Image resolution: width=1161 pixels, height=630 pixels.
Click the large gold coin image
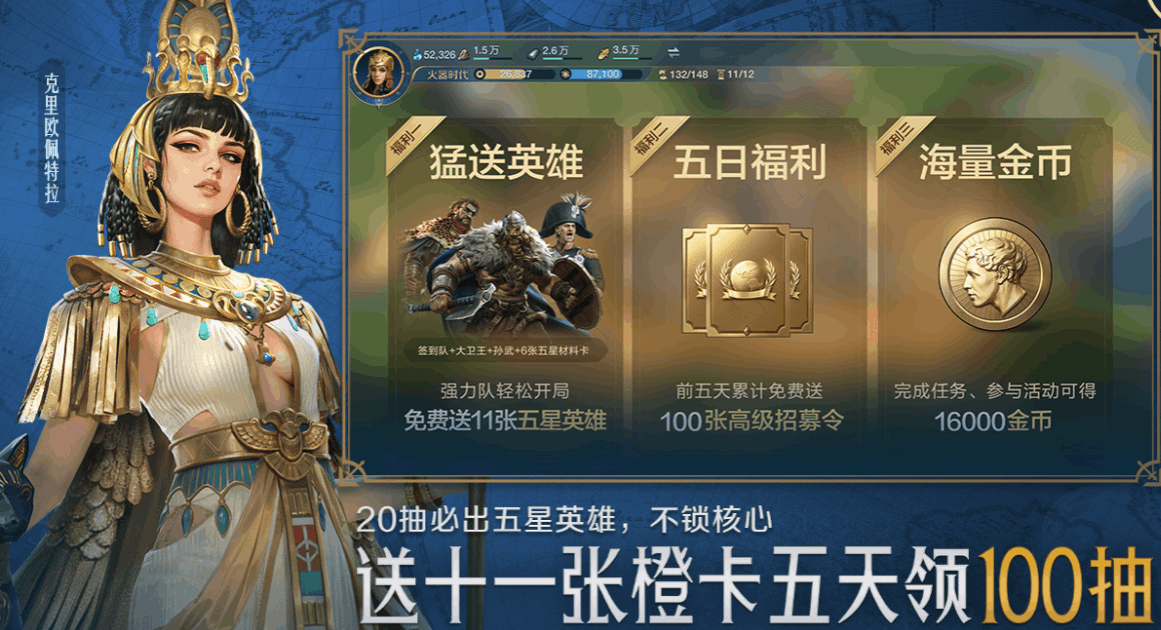994,274
